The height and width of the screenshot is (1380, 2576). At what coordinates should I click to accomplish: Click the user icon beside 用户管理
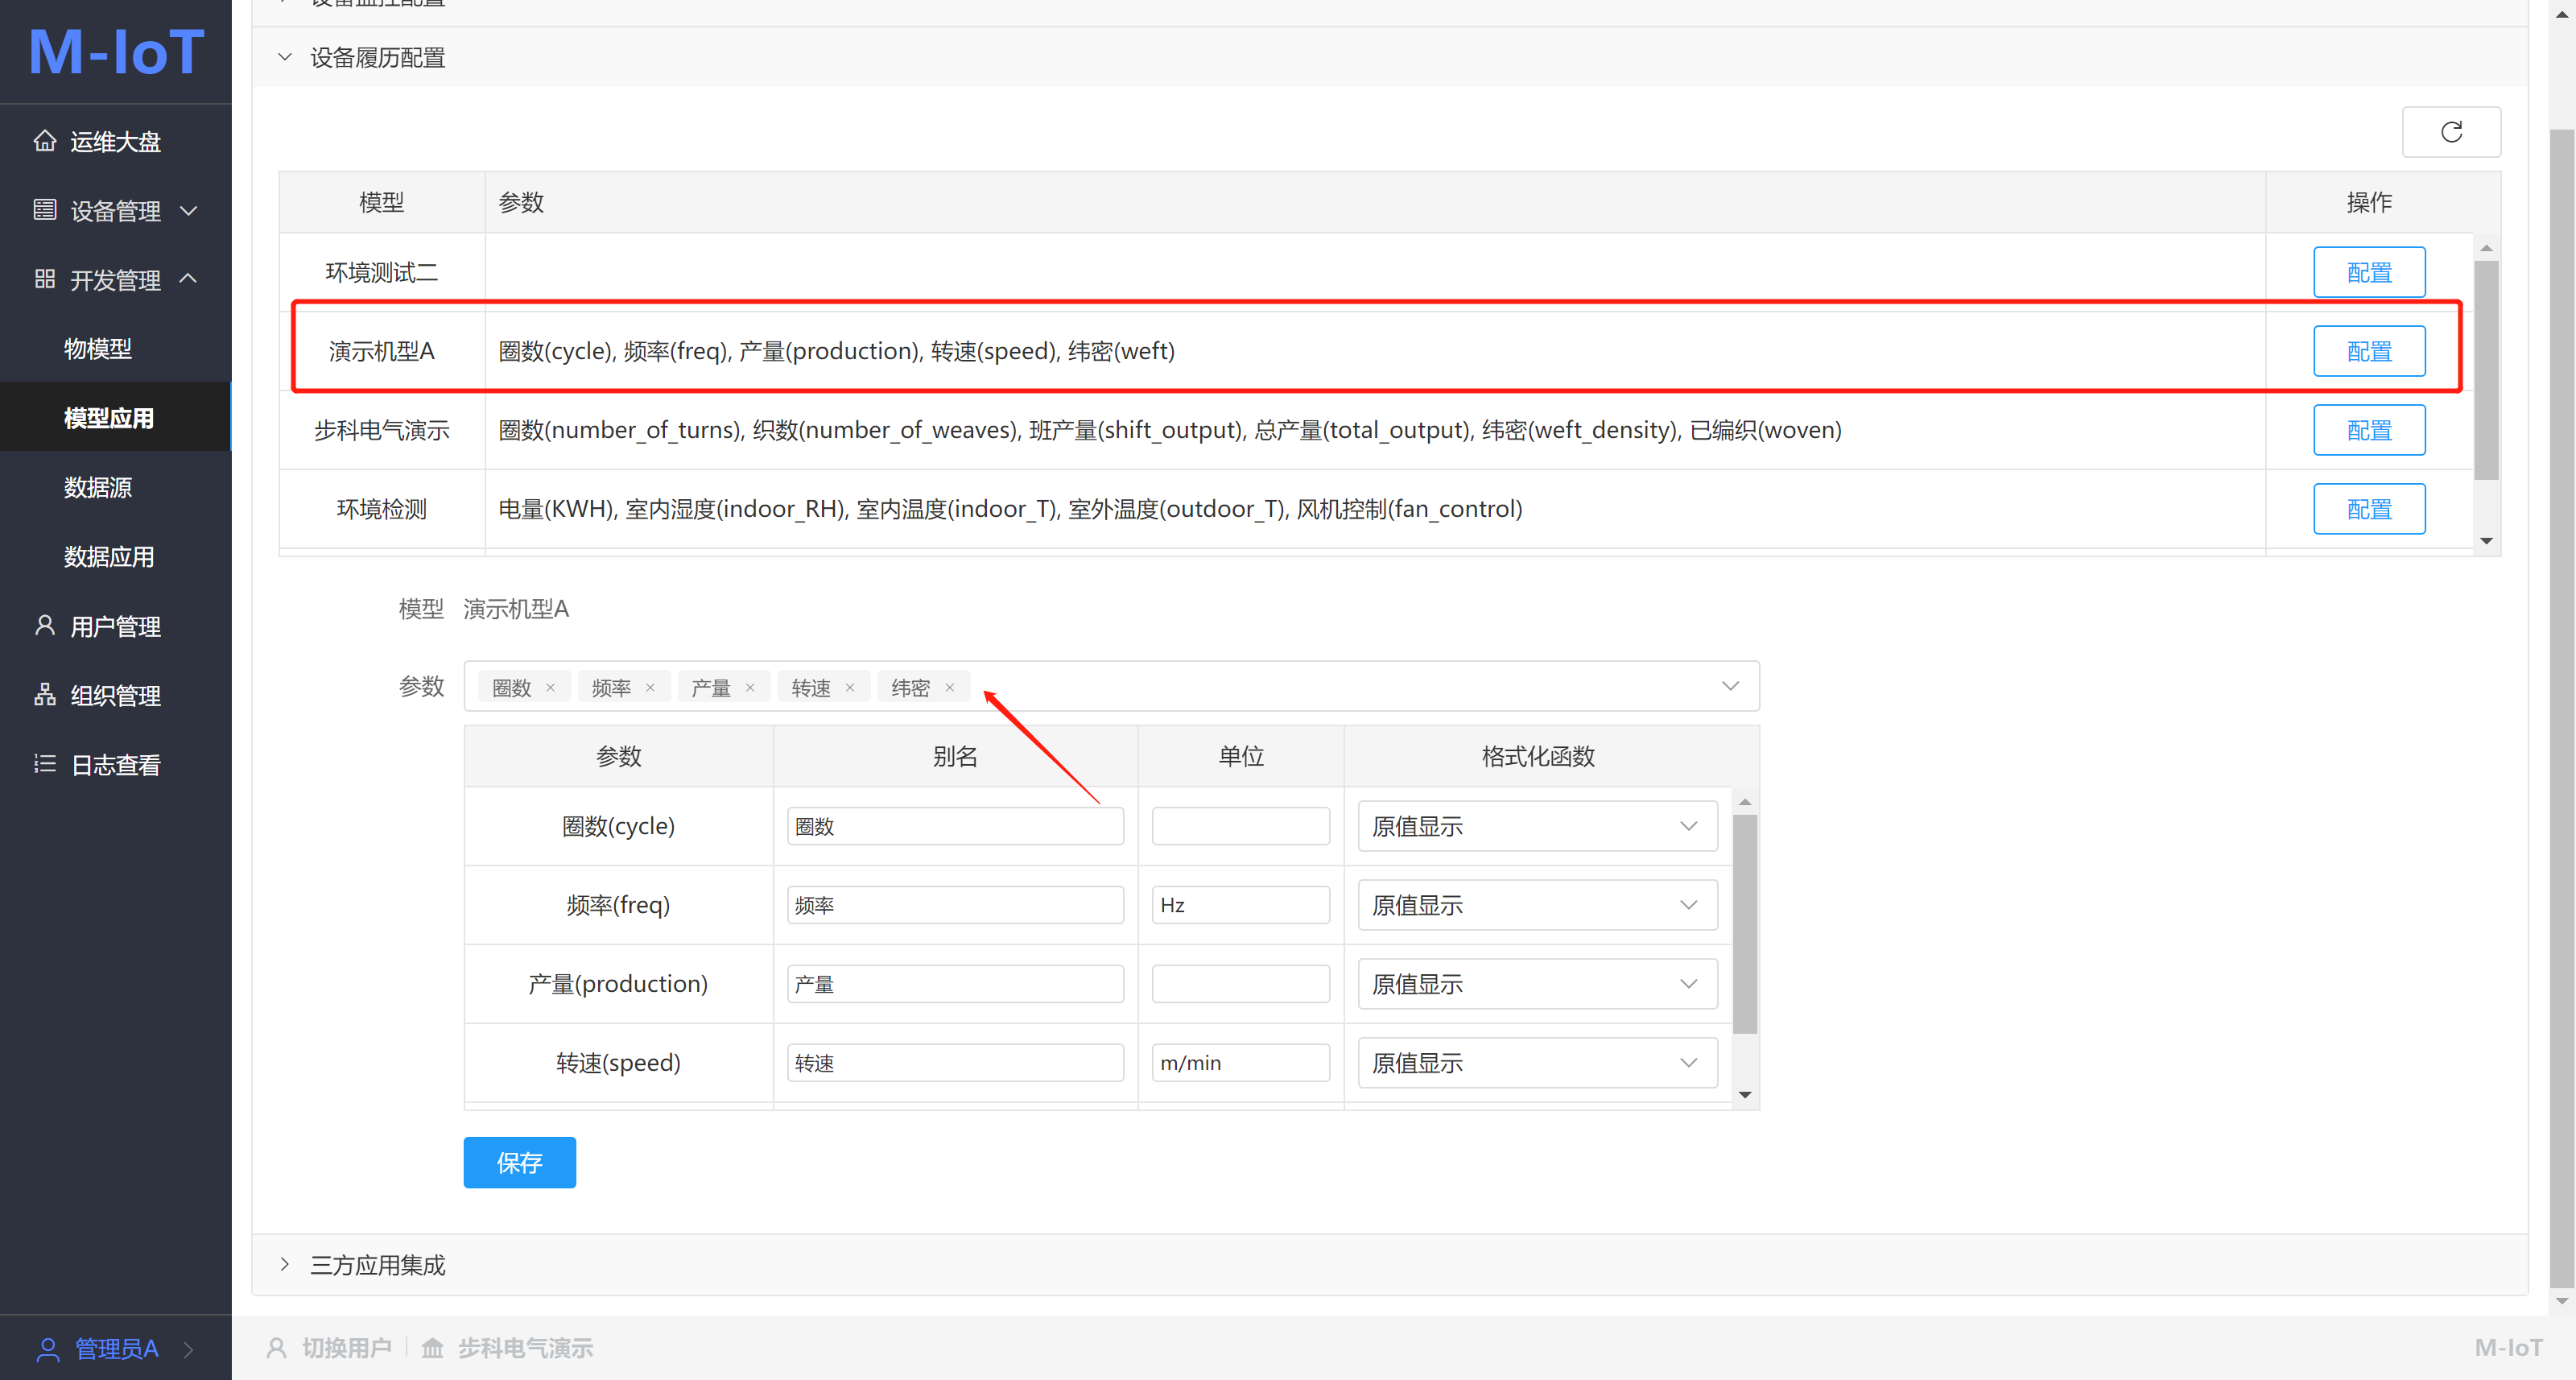click(45, 626)
